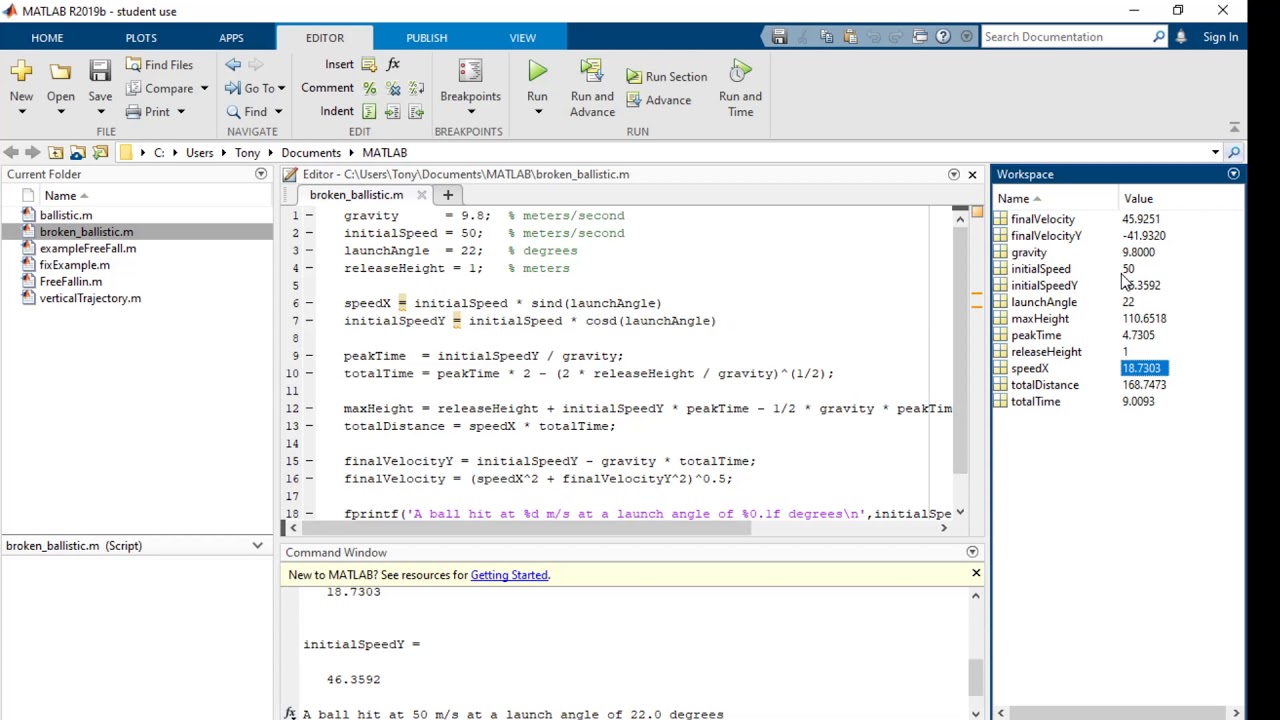Screen dimensions: 1280x720
Task: Click the blue navigate Back arrow
Action: tap(233, 65)
